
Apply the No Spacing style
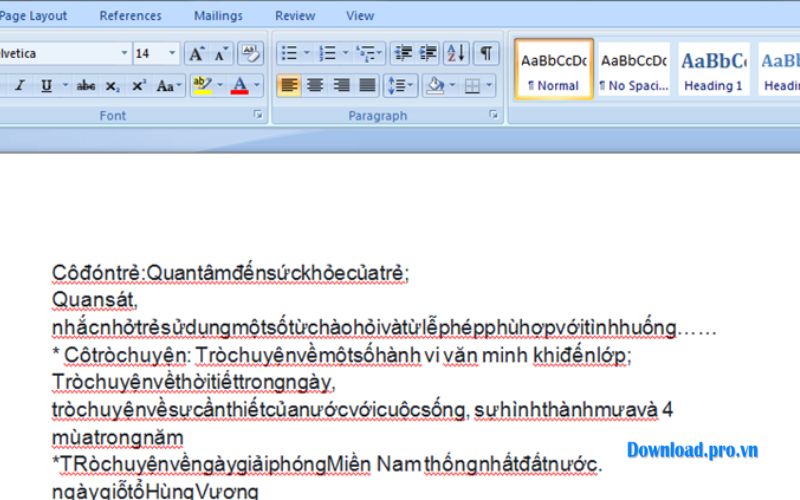(634, 69)
